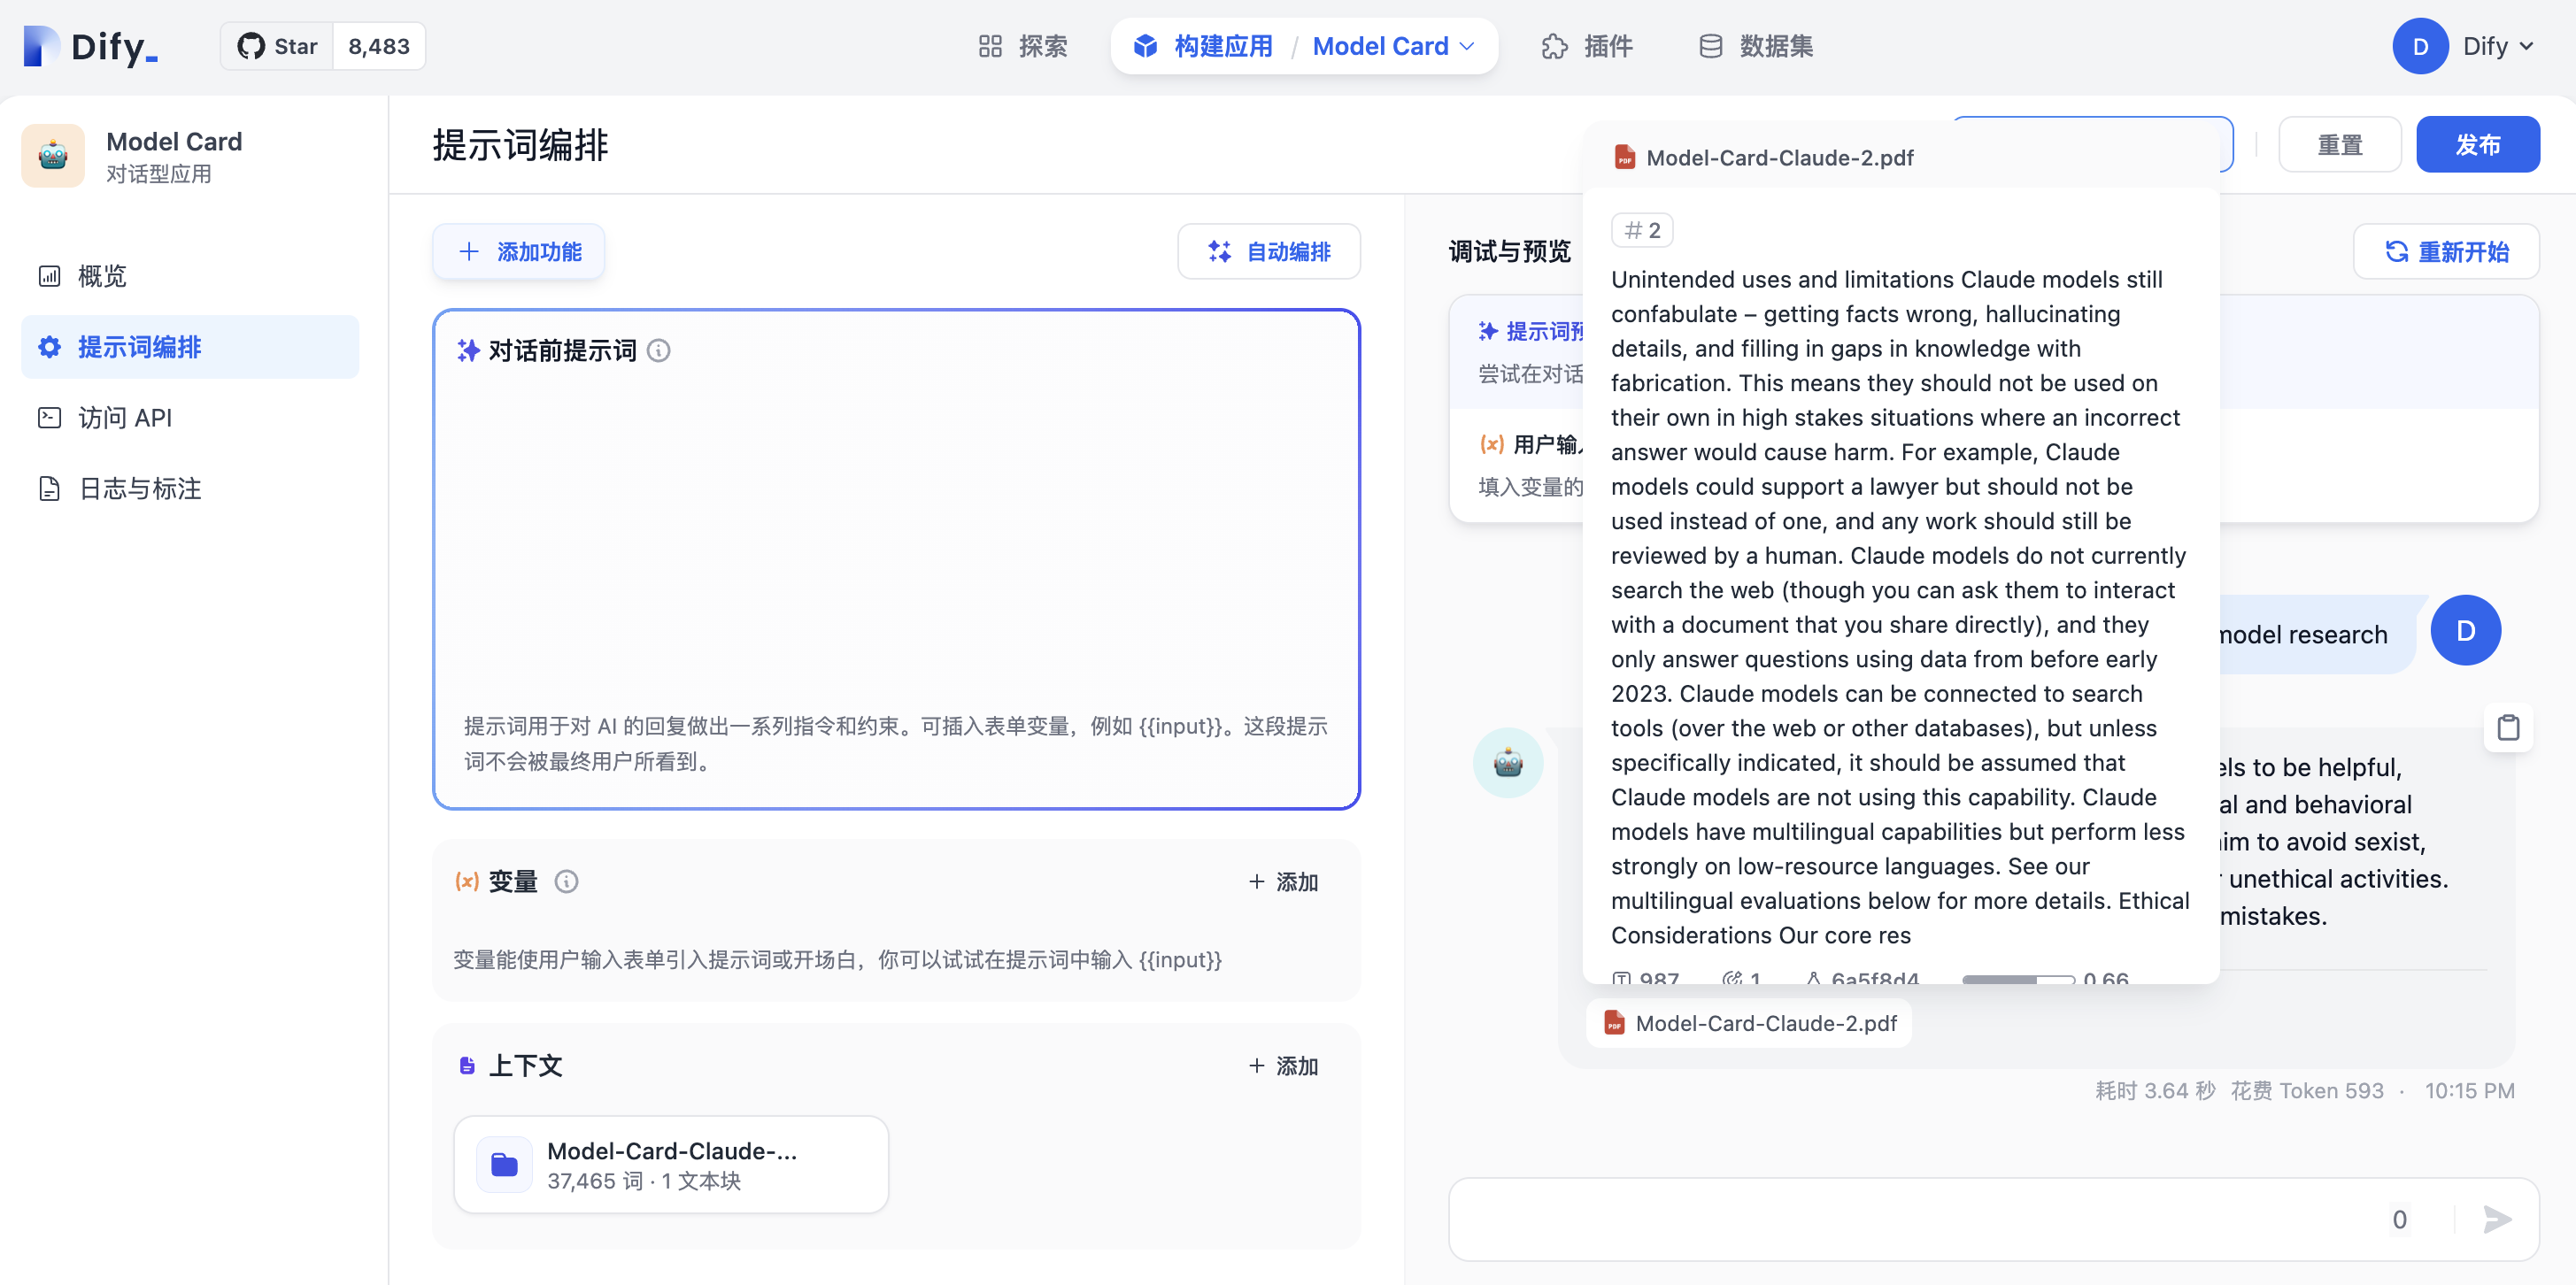Viewport: 2576px width, 1285px height.
Task: Open the Model-Card-Claude dataset folder icon
Action: (504, 1164)
